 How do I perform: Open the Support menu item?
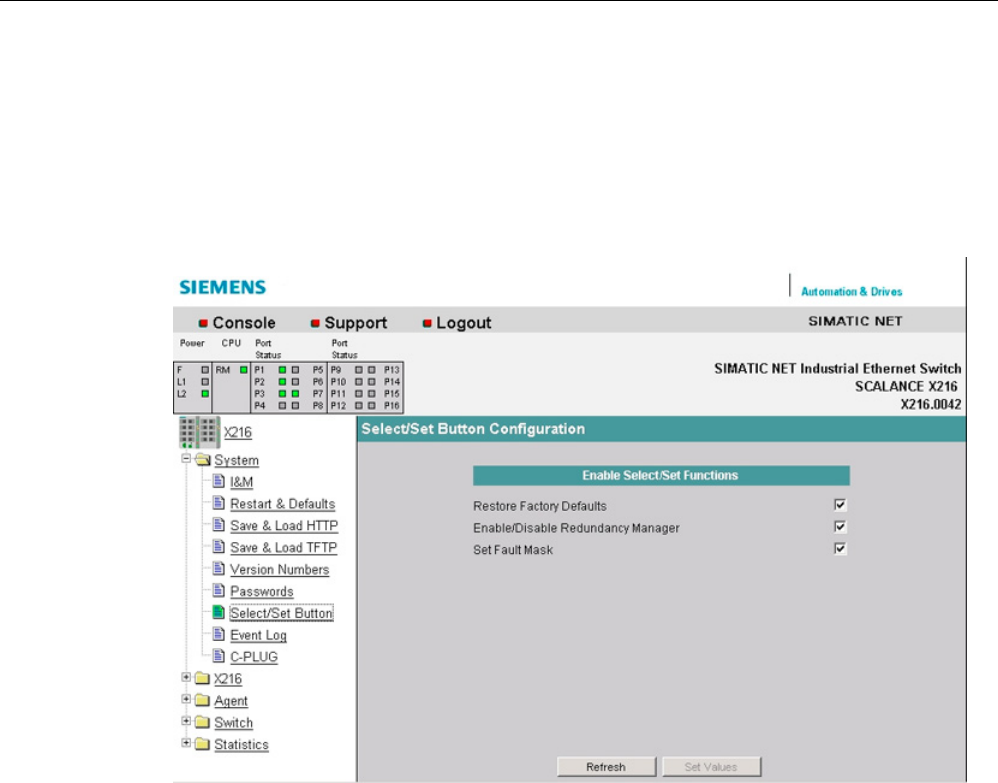pyautogui.click(x=356, y=323)
